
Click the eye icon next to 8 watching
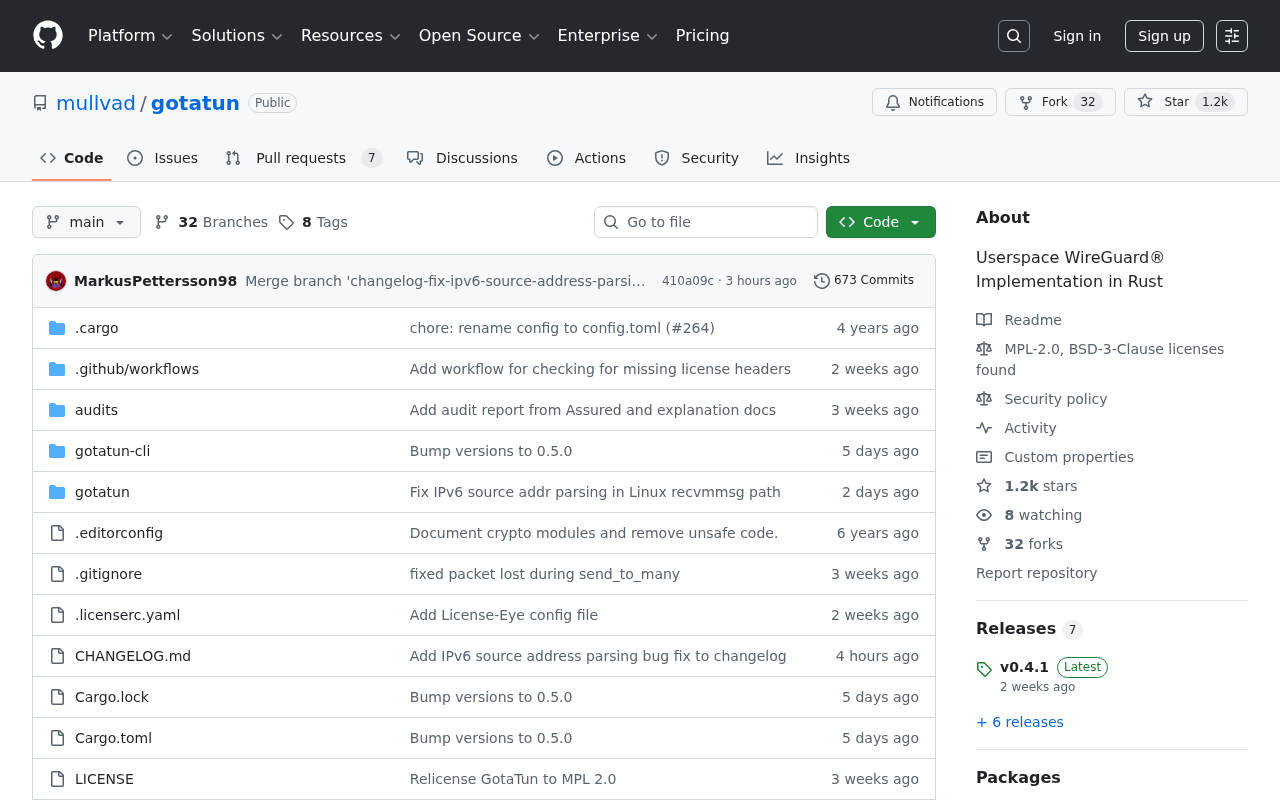pyautogui.click(x=983, y=514)
